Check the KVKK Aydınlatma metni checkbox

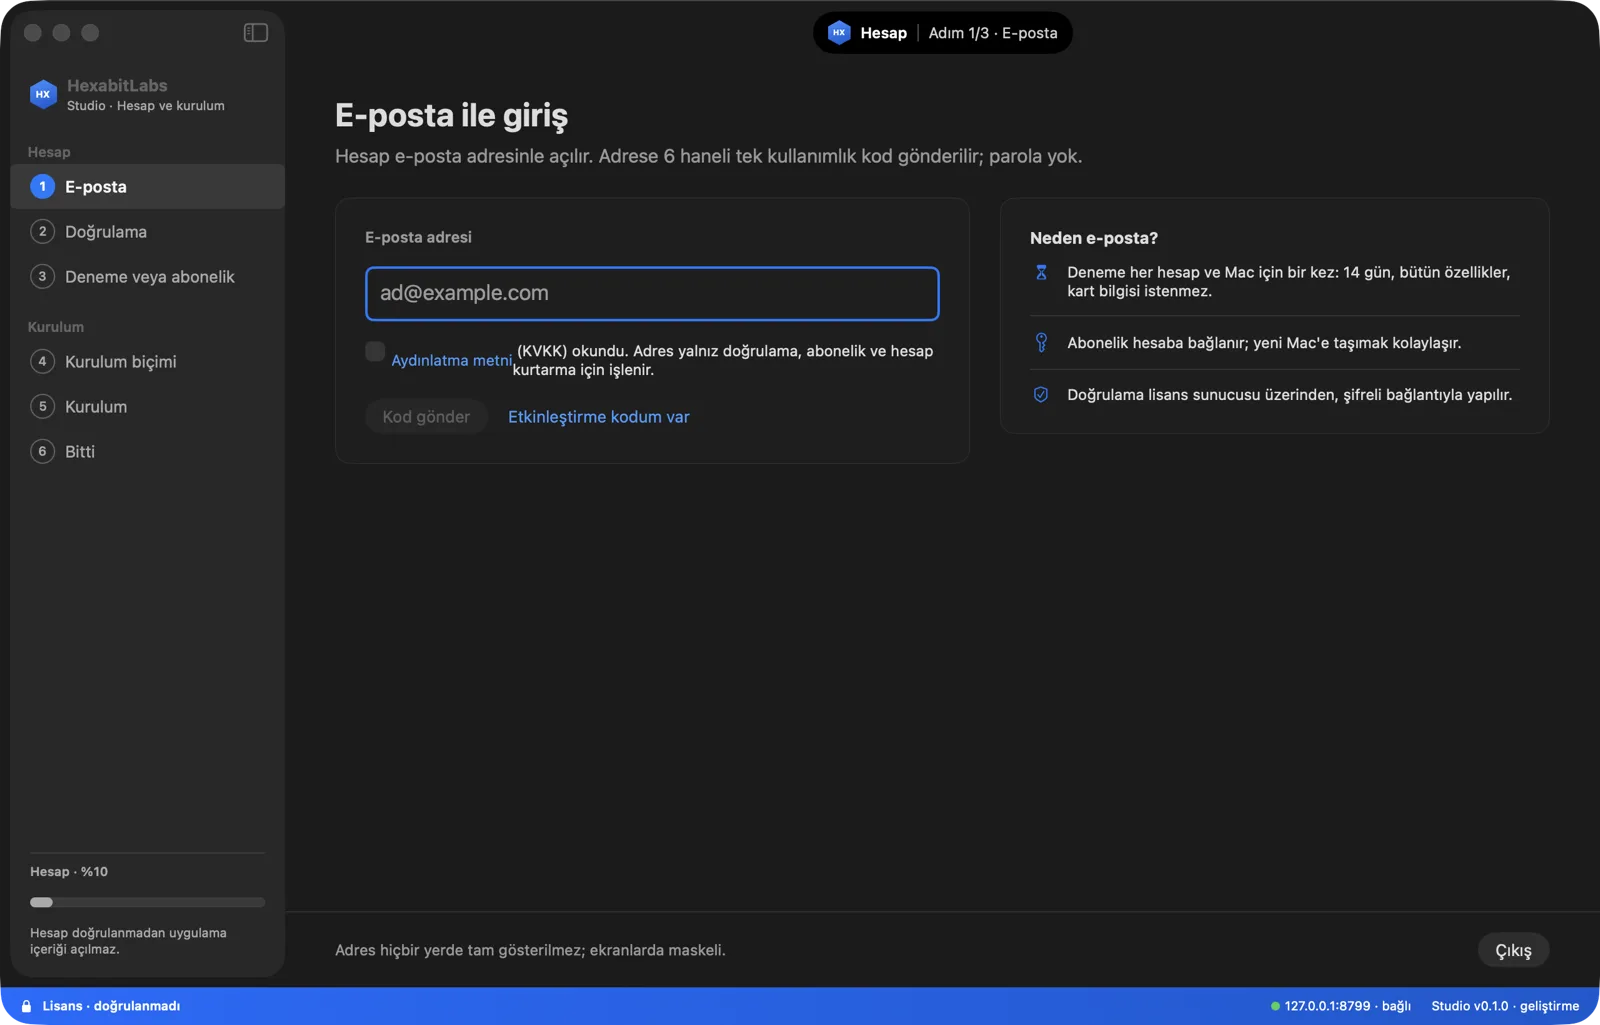375,351
